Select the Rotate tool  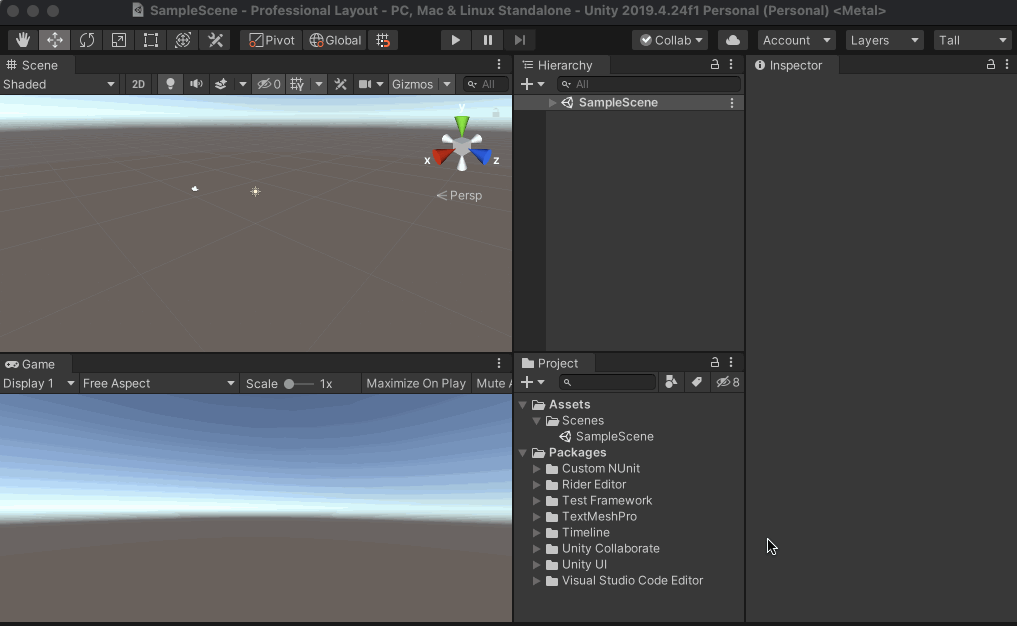pos(86,40)
